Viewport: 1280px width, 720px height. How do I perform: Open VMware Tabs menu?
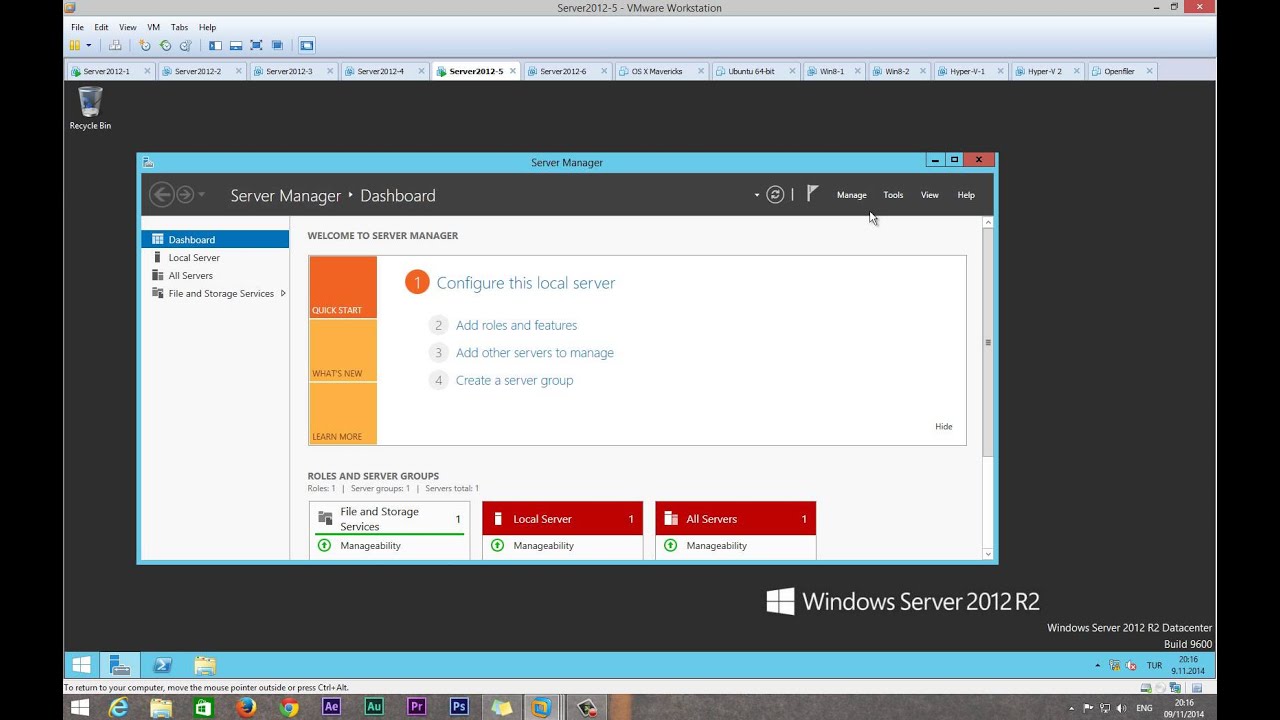click(x=179, y=27)
